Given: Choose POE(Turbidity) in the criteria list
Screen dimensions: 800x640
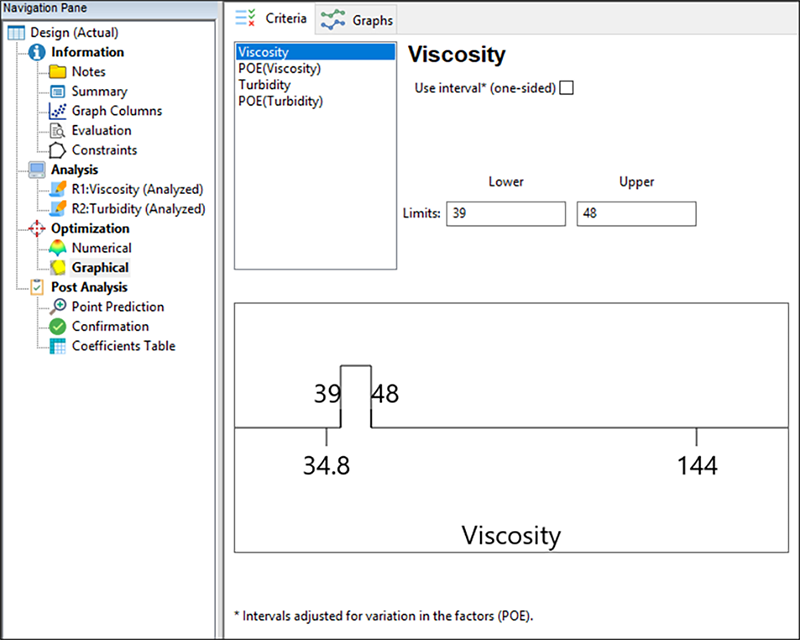Looking at the screenshot, I should click(281, 101).
